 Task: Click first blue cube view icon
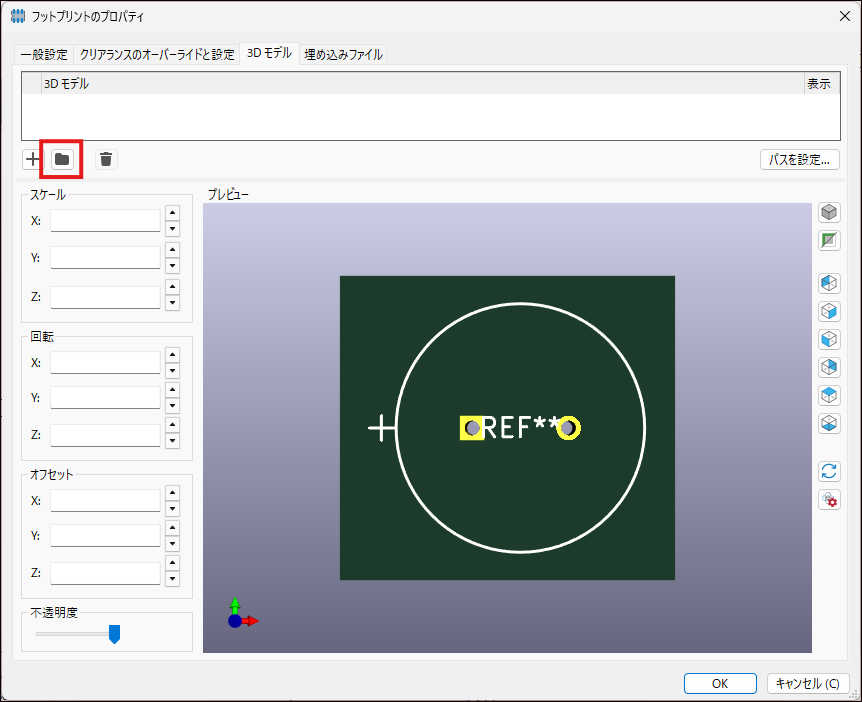click(x=829, y=283)
